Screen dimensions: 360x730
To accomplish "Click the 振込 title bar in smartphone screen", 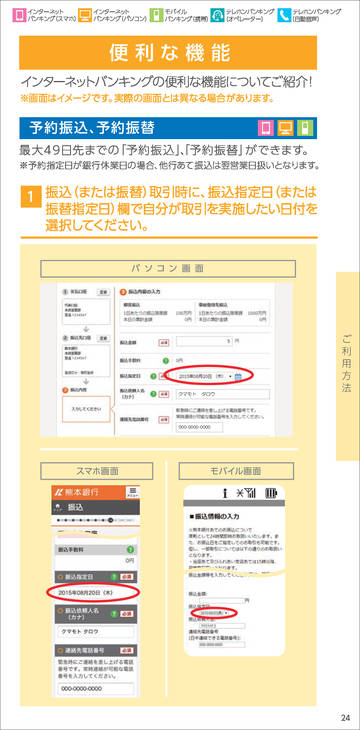I will (x=96, y=508).
